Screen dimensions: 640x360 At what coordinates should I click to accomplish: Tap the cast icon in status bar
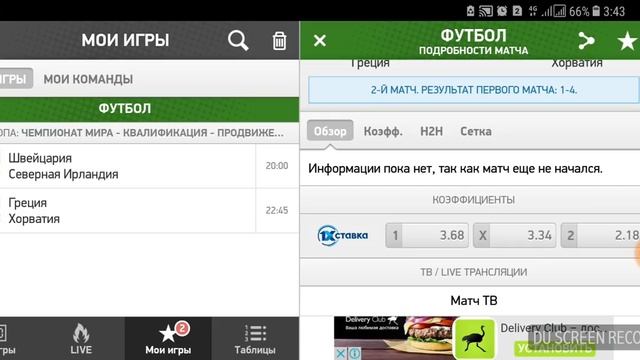click(x=486, y=11)
